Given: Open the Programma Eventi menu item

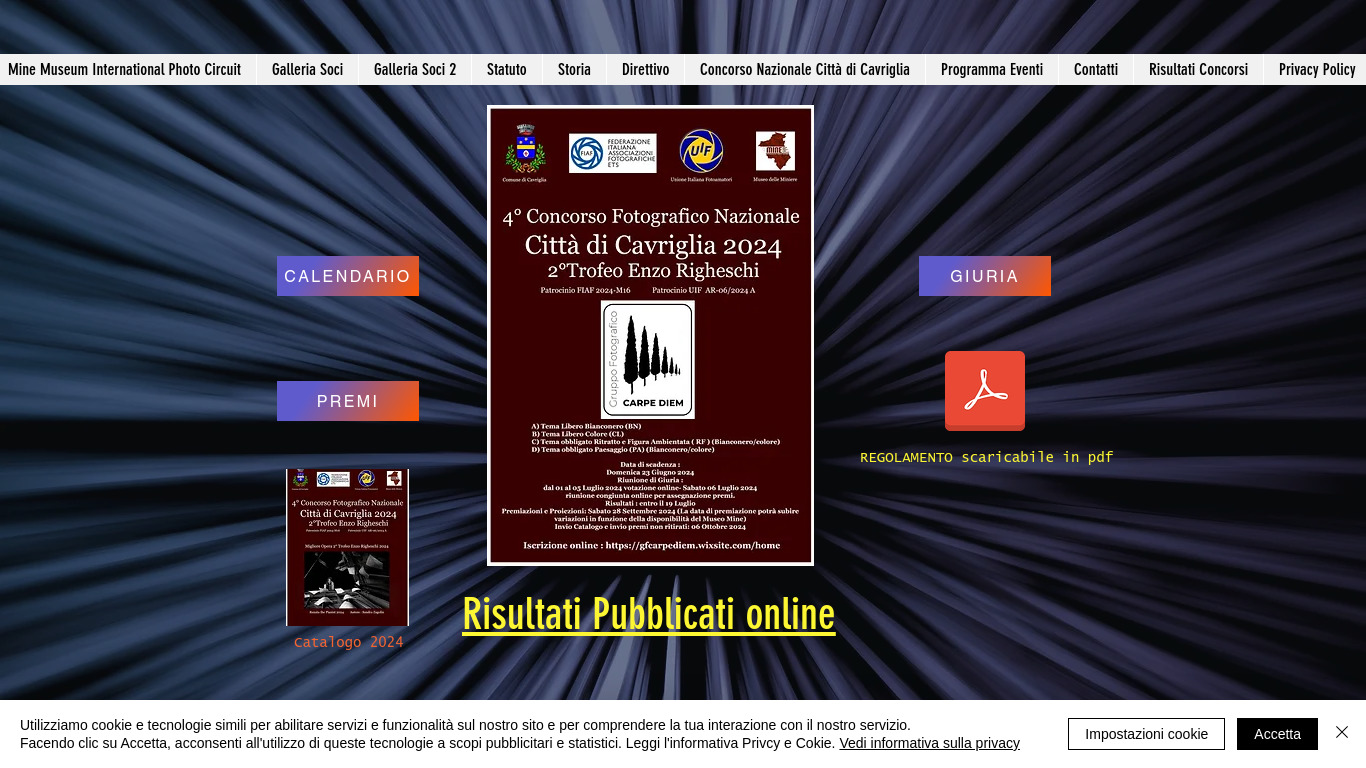Looking at the screenshot, I should [x=991, y=70].
